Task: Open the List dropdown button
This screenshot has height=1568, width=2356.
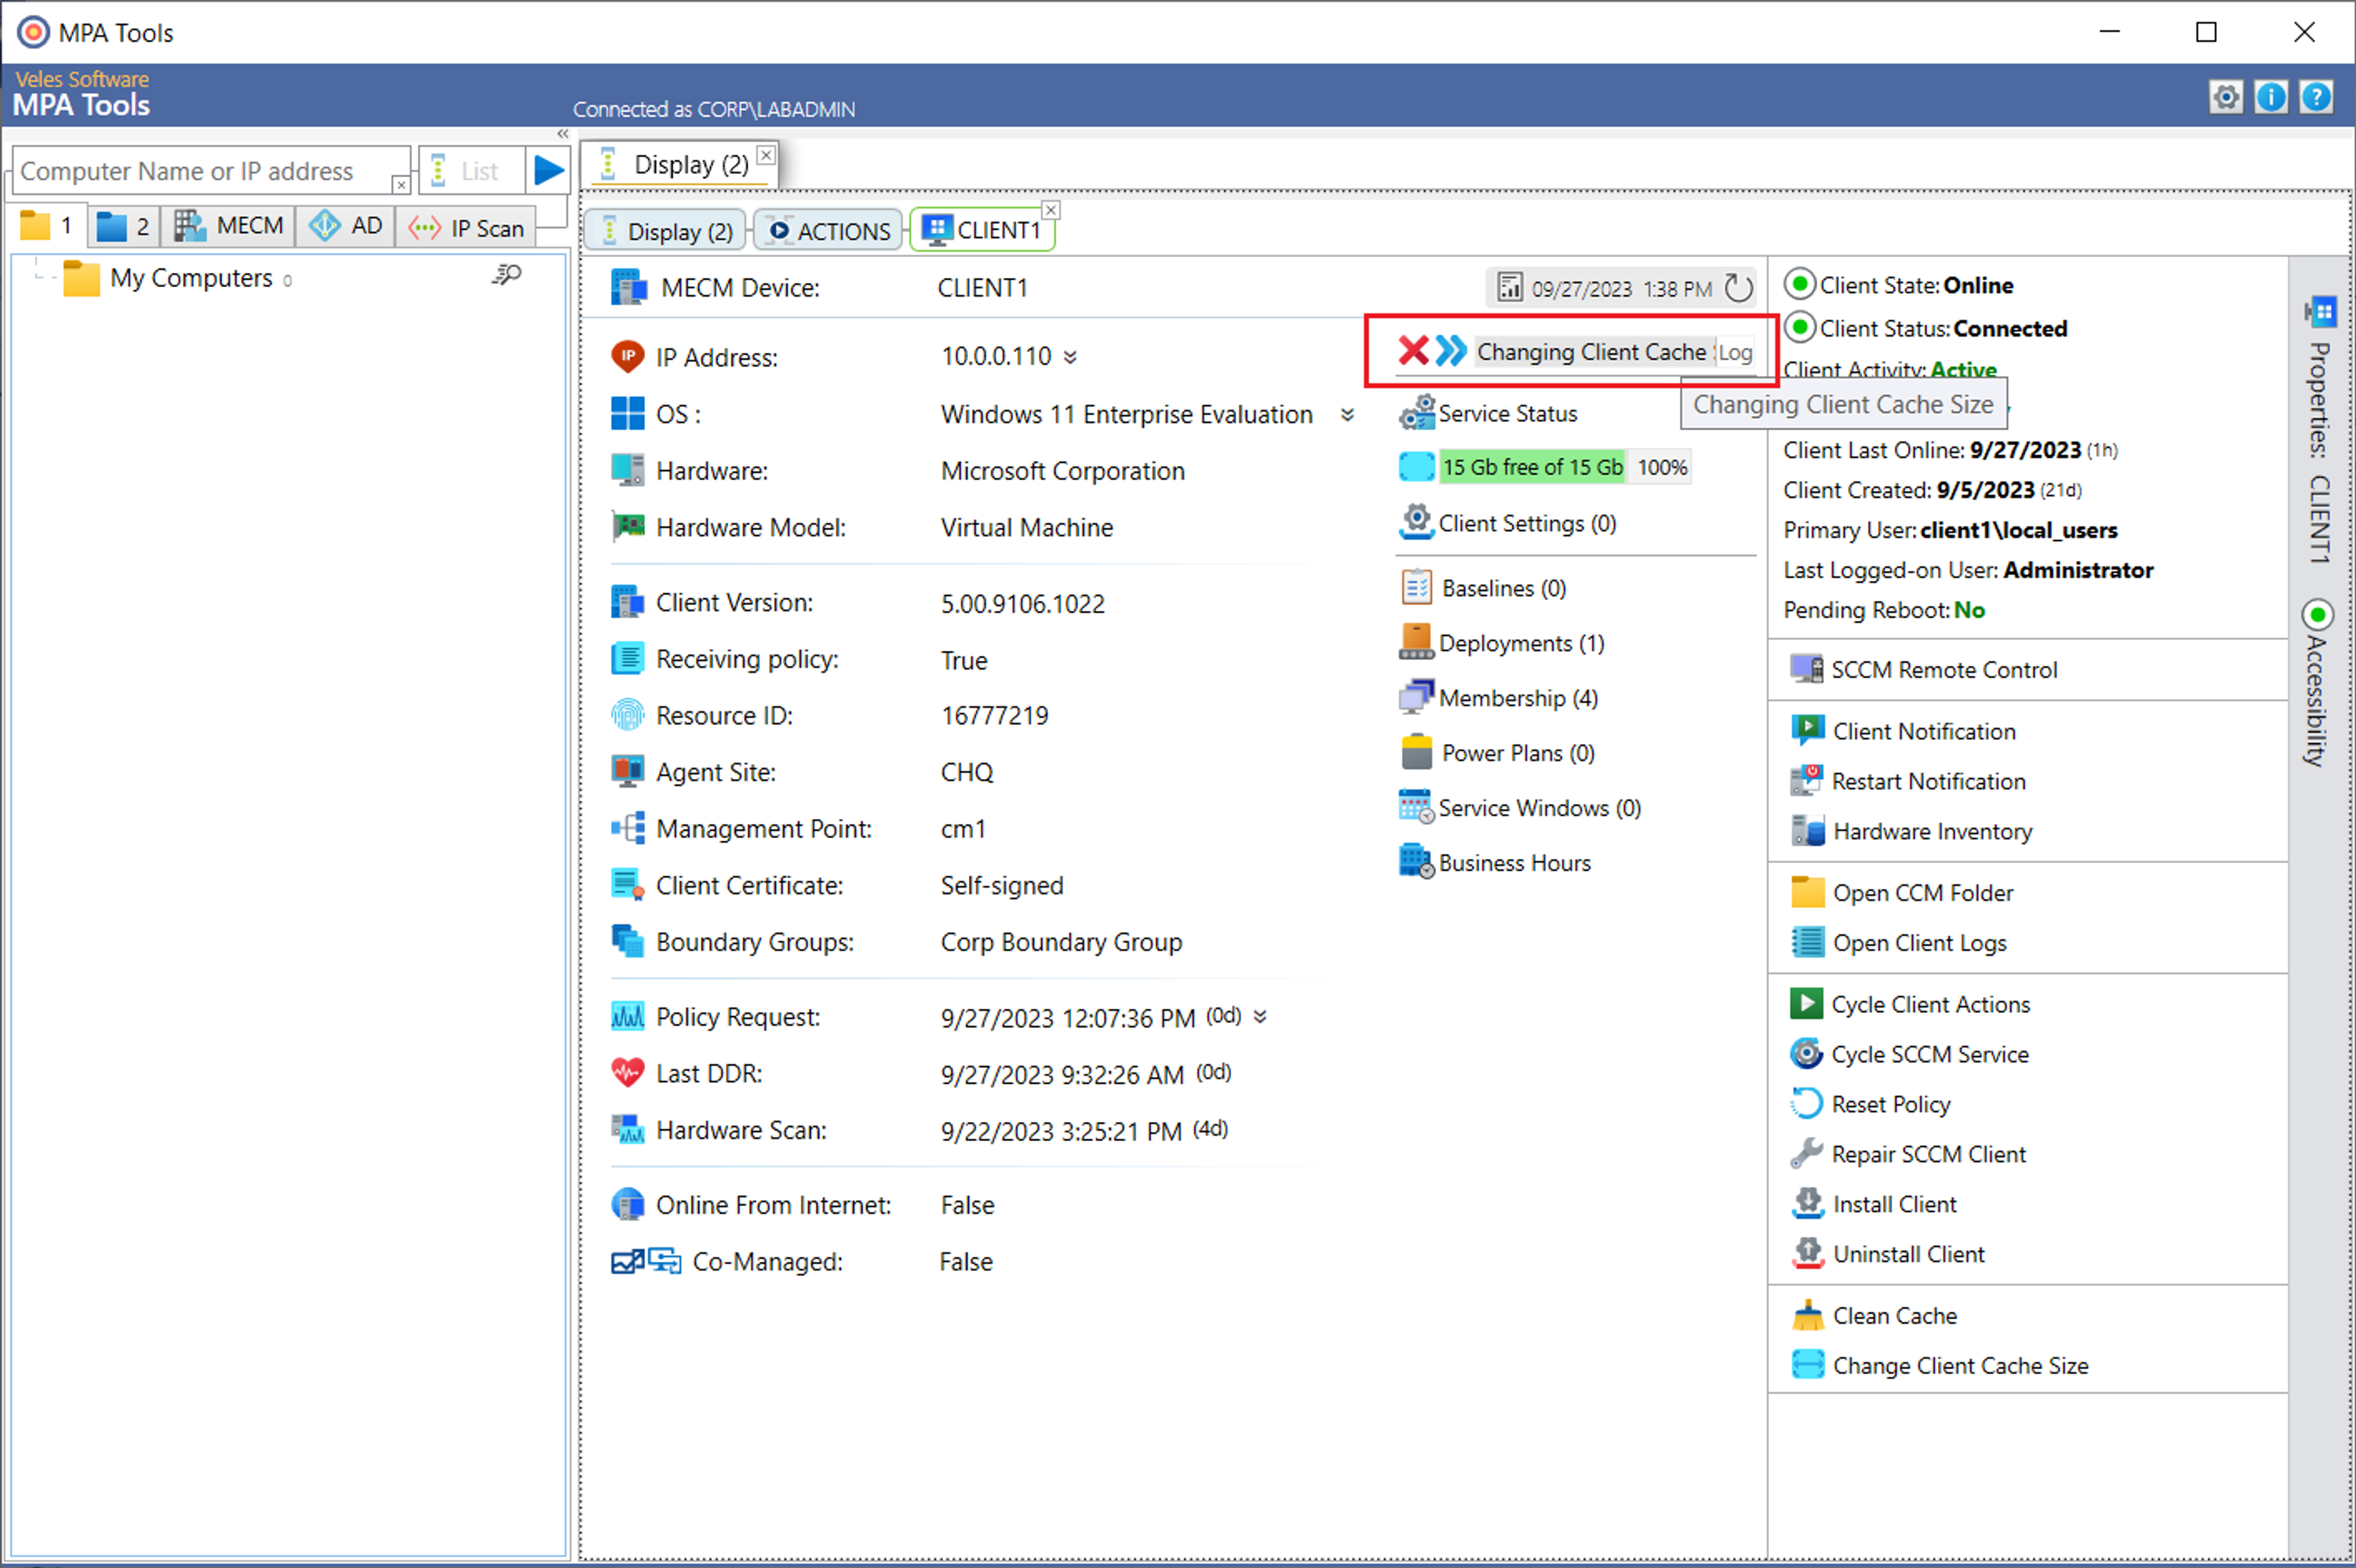Action: [x=471, y=171]
